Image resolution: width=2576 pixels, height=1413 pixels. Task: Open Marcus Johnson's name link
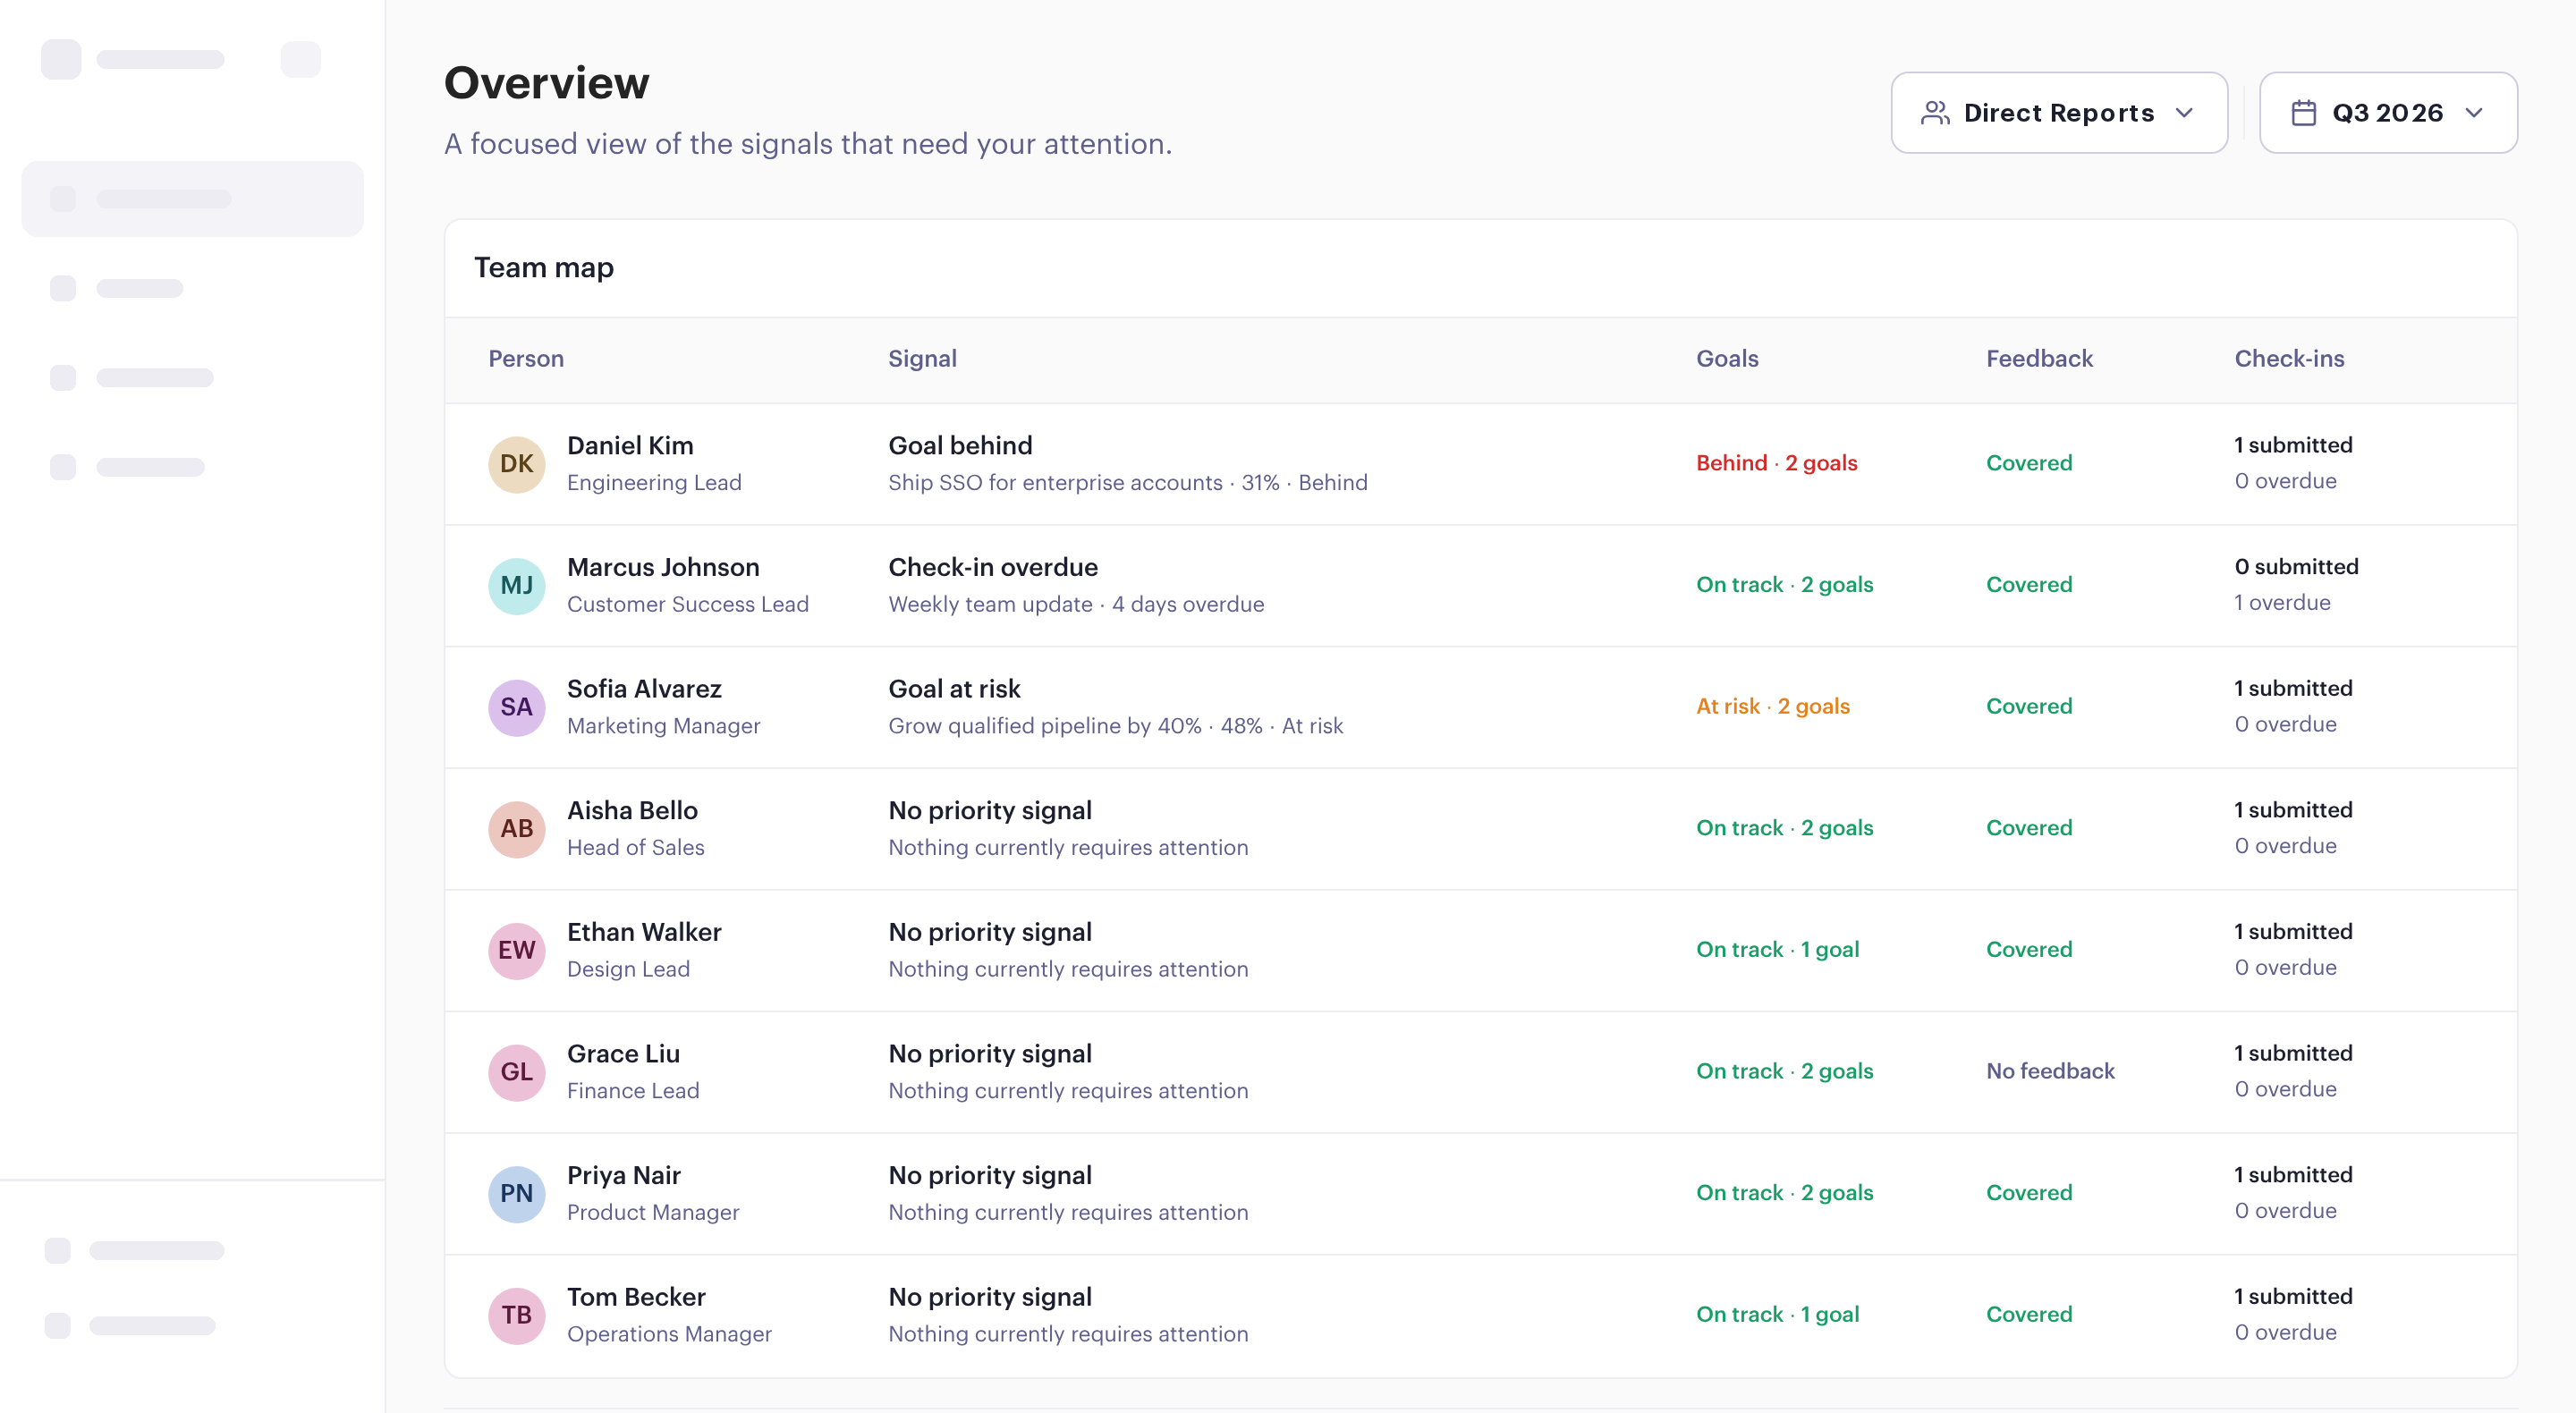(x=663, y=567)
